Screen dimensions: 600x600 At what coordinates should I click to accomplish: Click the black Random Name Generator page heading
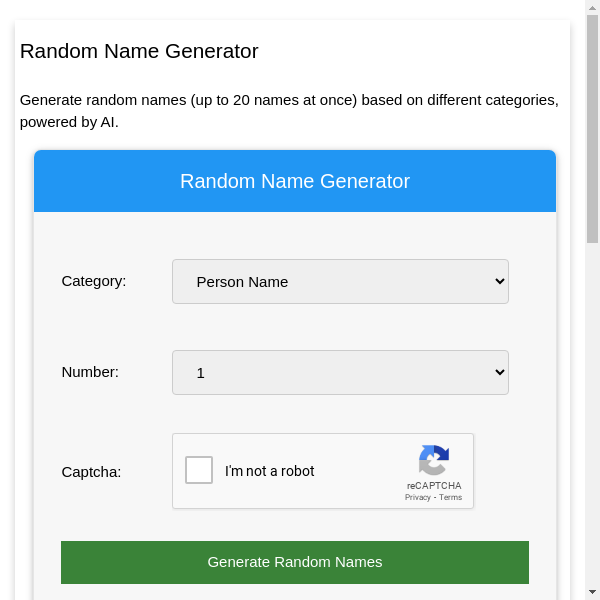139,51
